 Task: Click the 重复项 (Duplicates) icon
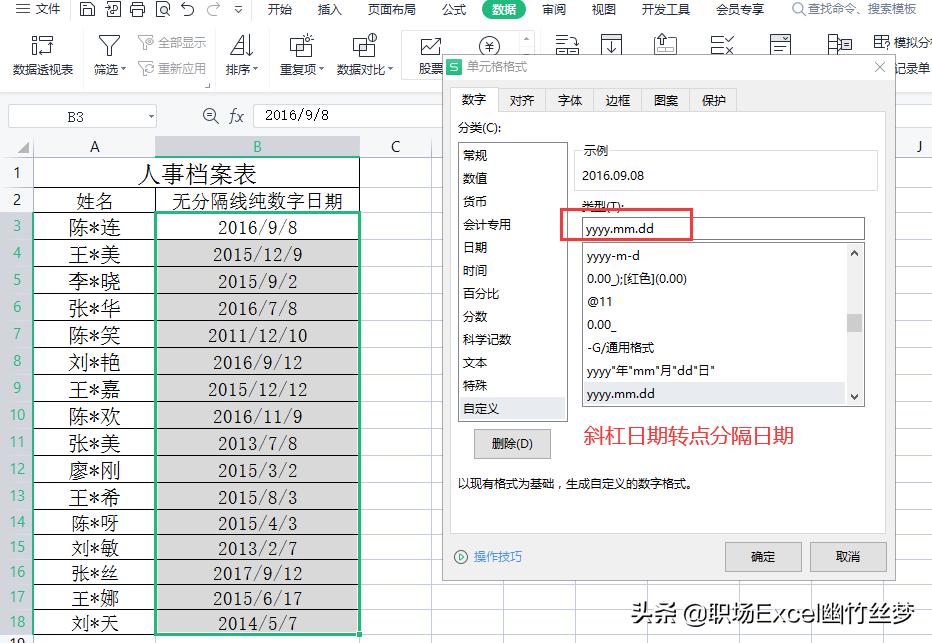300,48
